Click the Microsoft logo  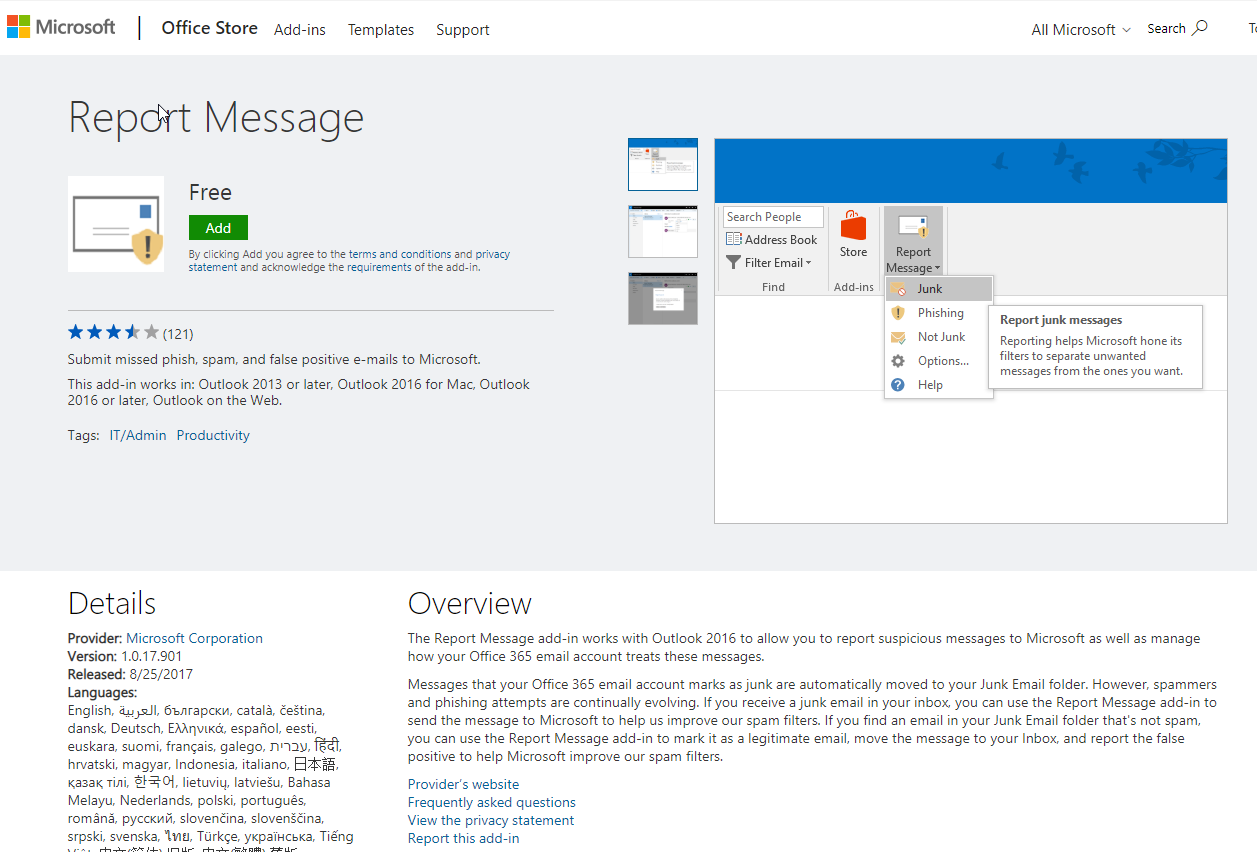click(x=61, y=27)
